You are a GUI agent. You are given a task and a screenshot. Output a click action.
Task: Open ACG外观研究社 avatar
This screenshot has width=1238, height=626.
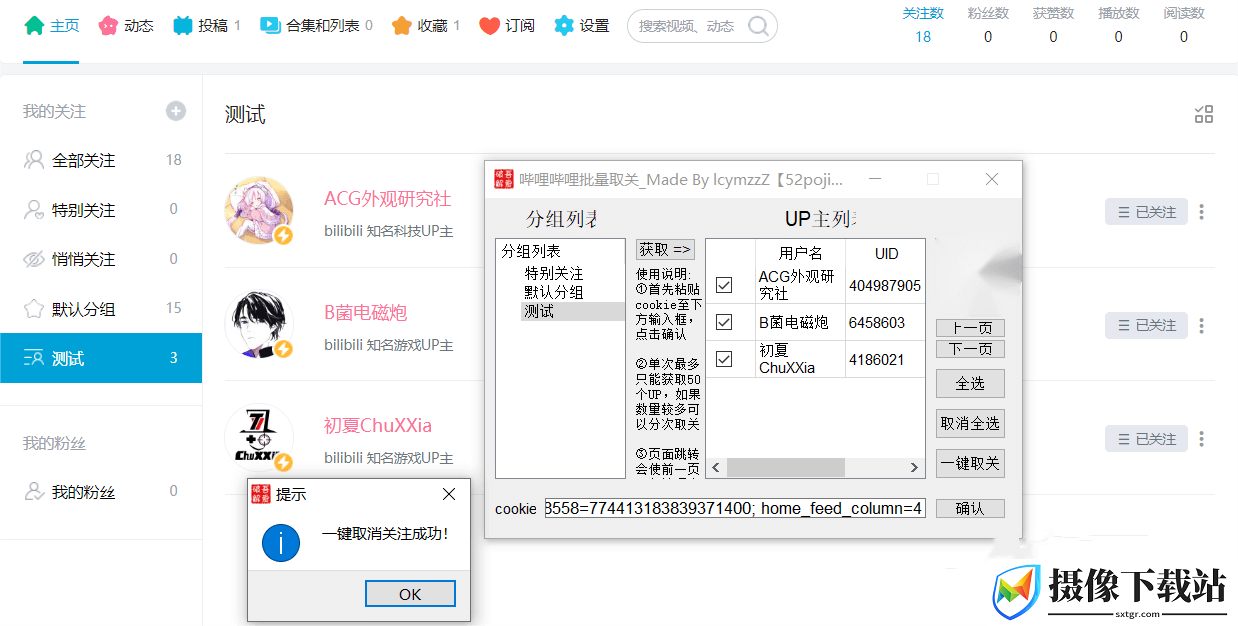pyautogui.click(x=259, y=212)
